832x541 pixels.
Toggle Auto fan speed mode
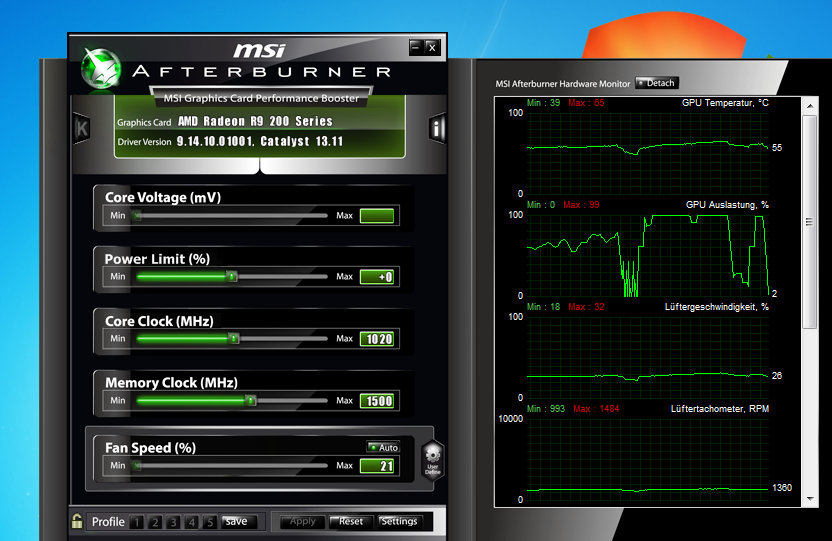coord(383,448)
